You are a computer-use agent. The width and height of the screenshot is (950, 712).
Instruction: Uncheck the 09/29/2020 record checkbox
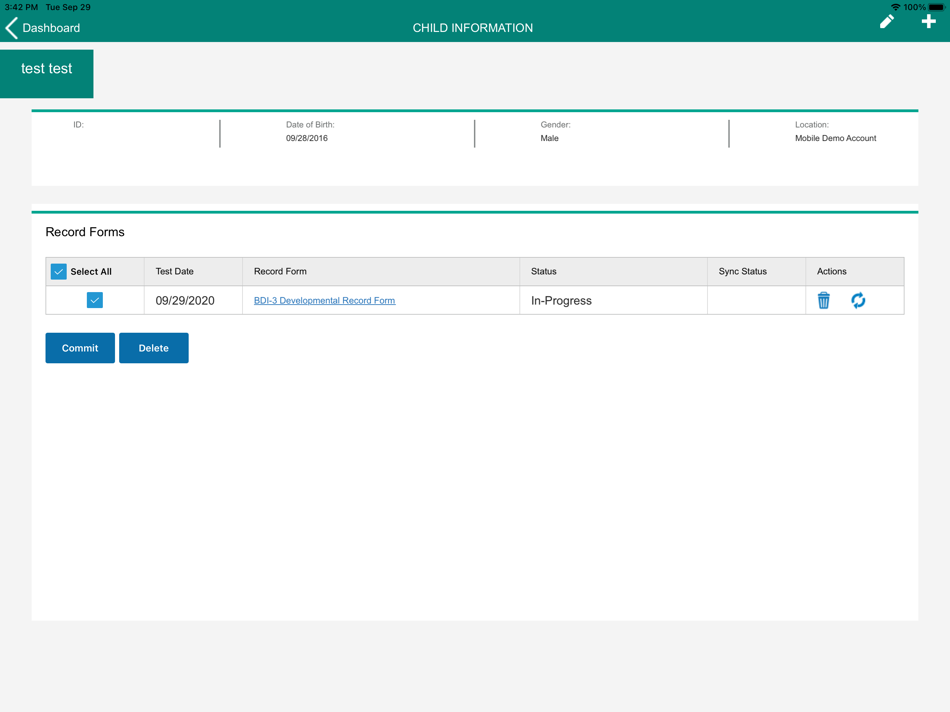(95, 300)
